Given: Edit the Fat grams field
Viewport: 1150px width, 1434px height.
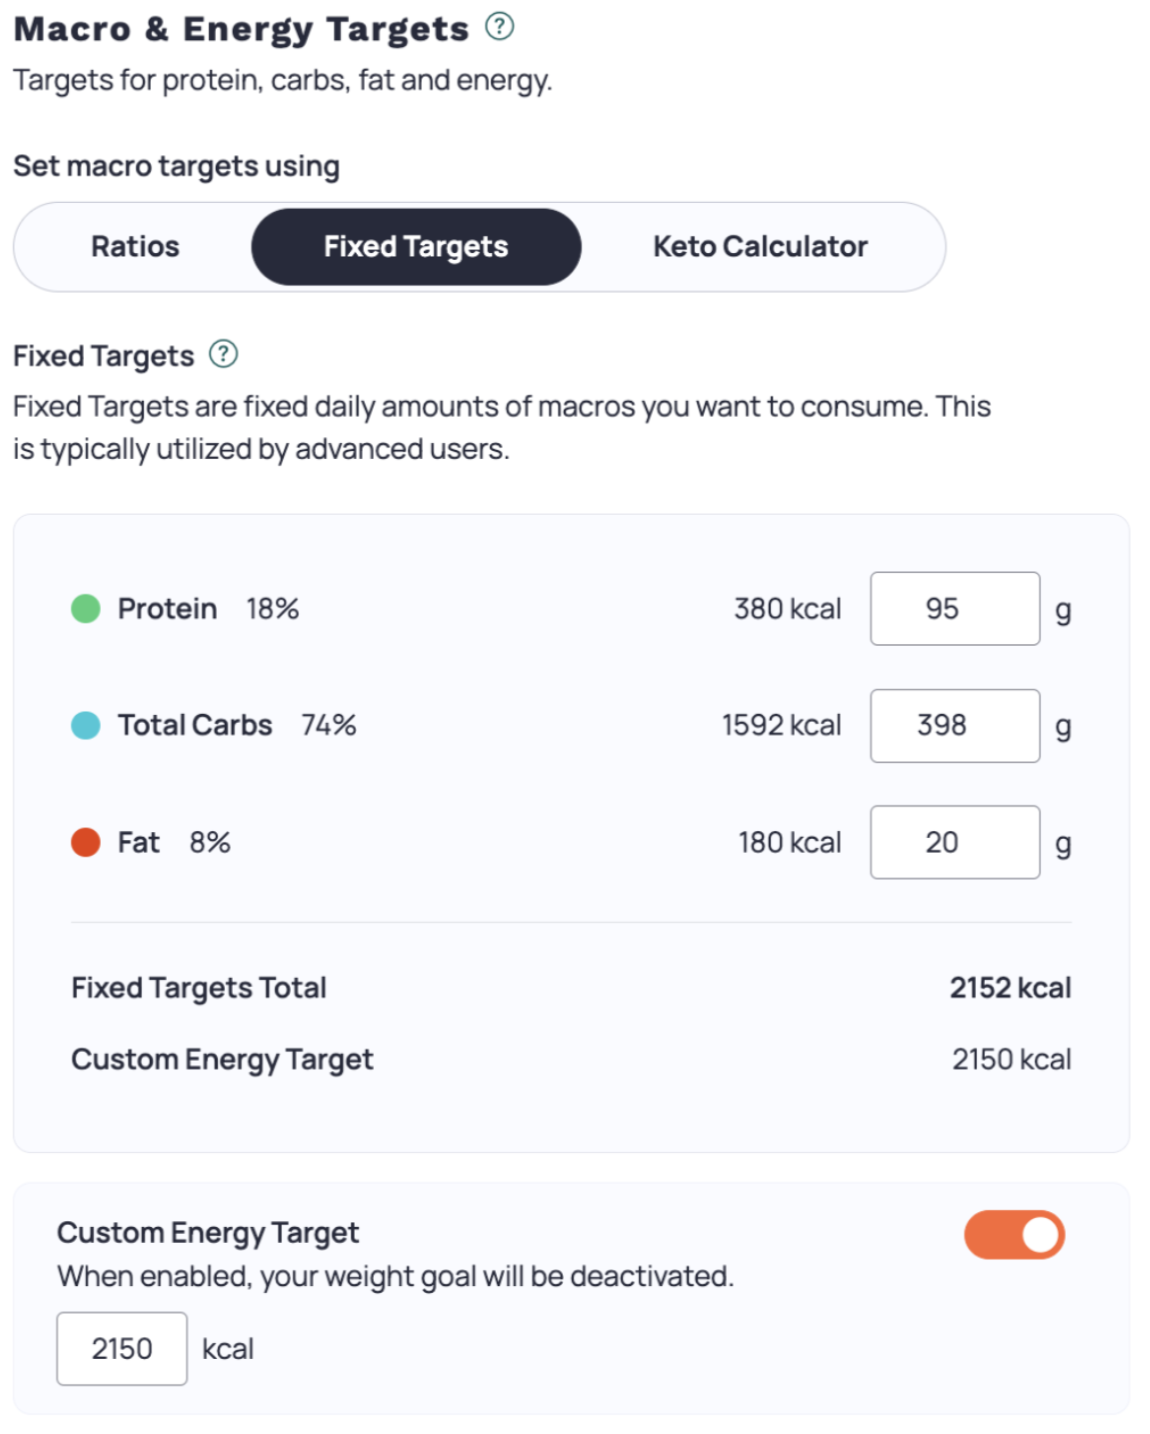Looking at the screenshot, I should pos(955,842).
